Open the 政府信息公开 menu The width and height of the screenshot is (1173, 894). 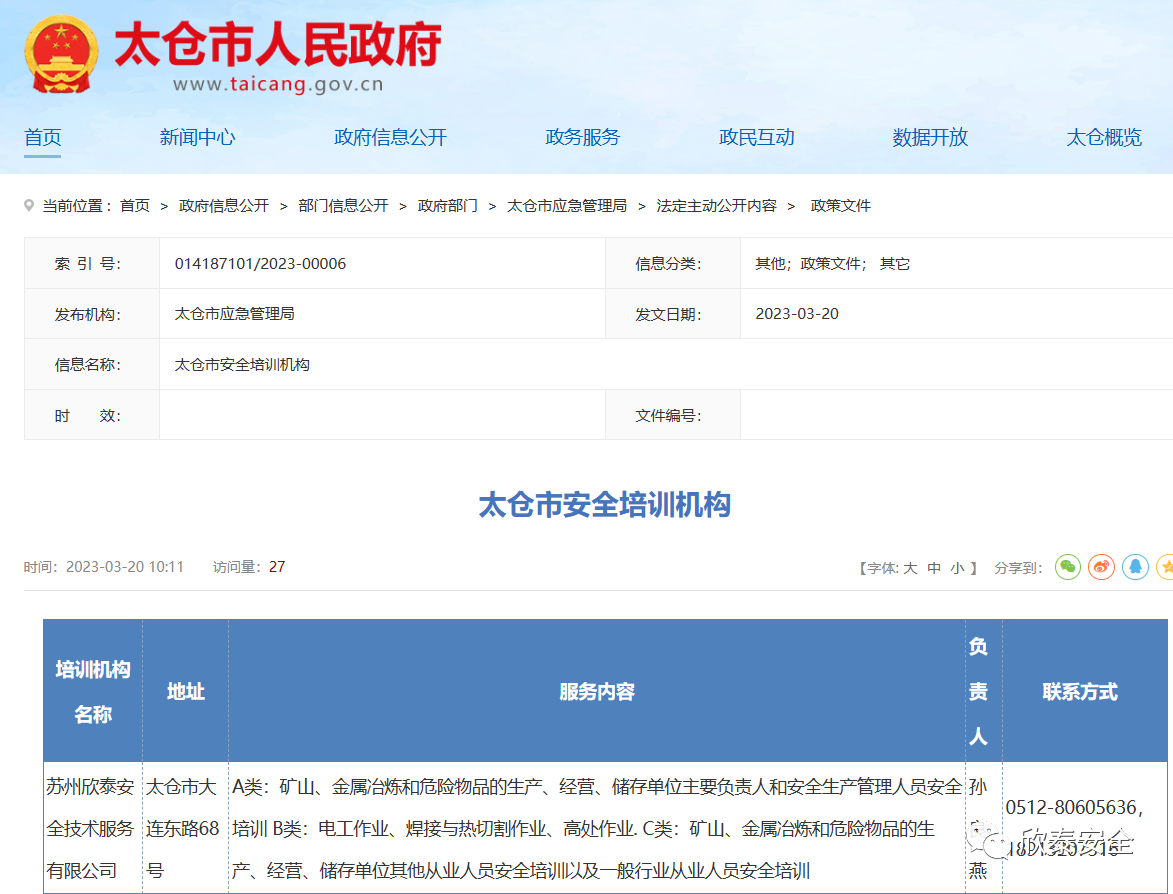coord(390,138)
